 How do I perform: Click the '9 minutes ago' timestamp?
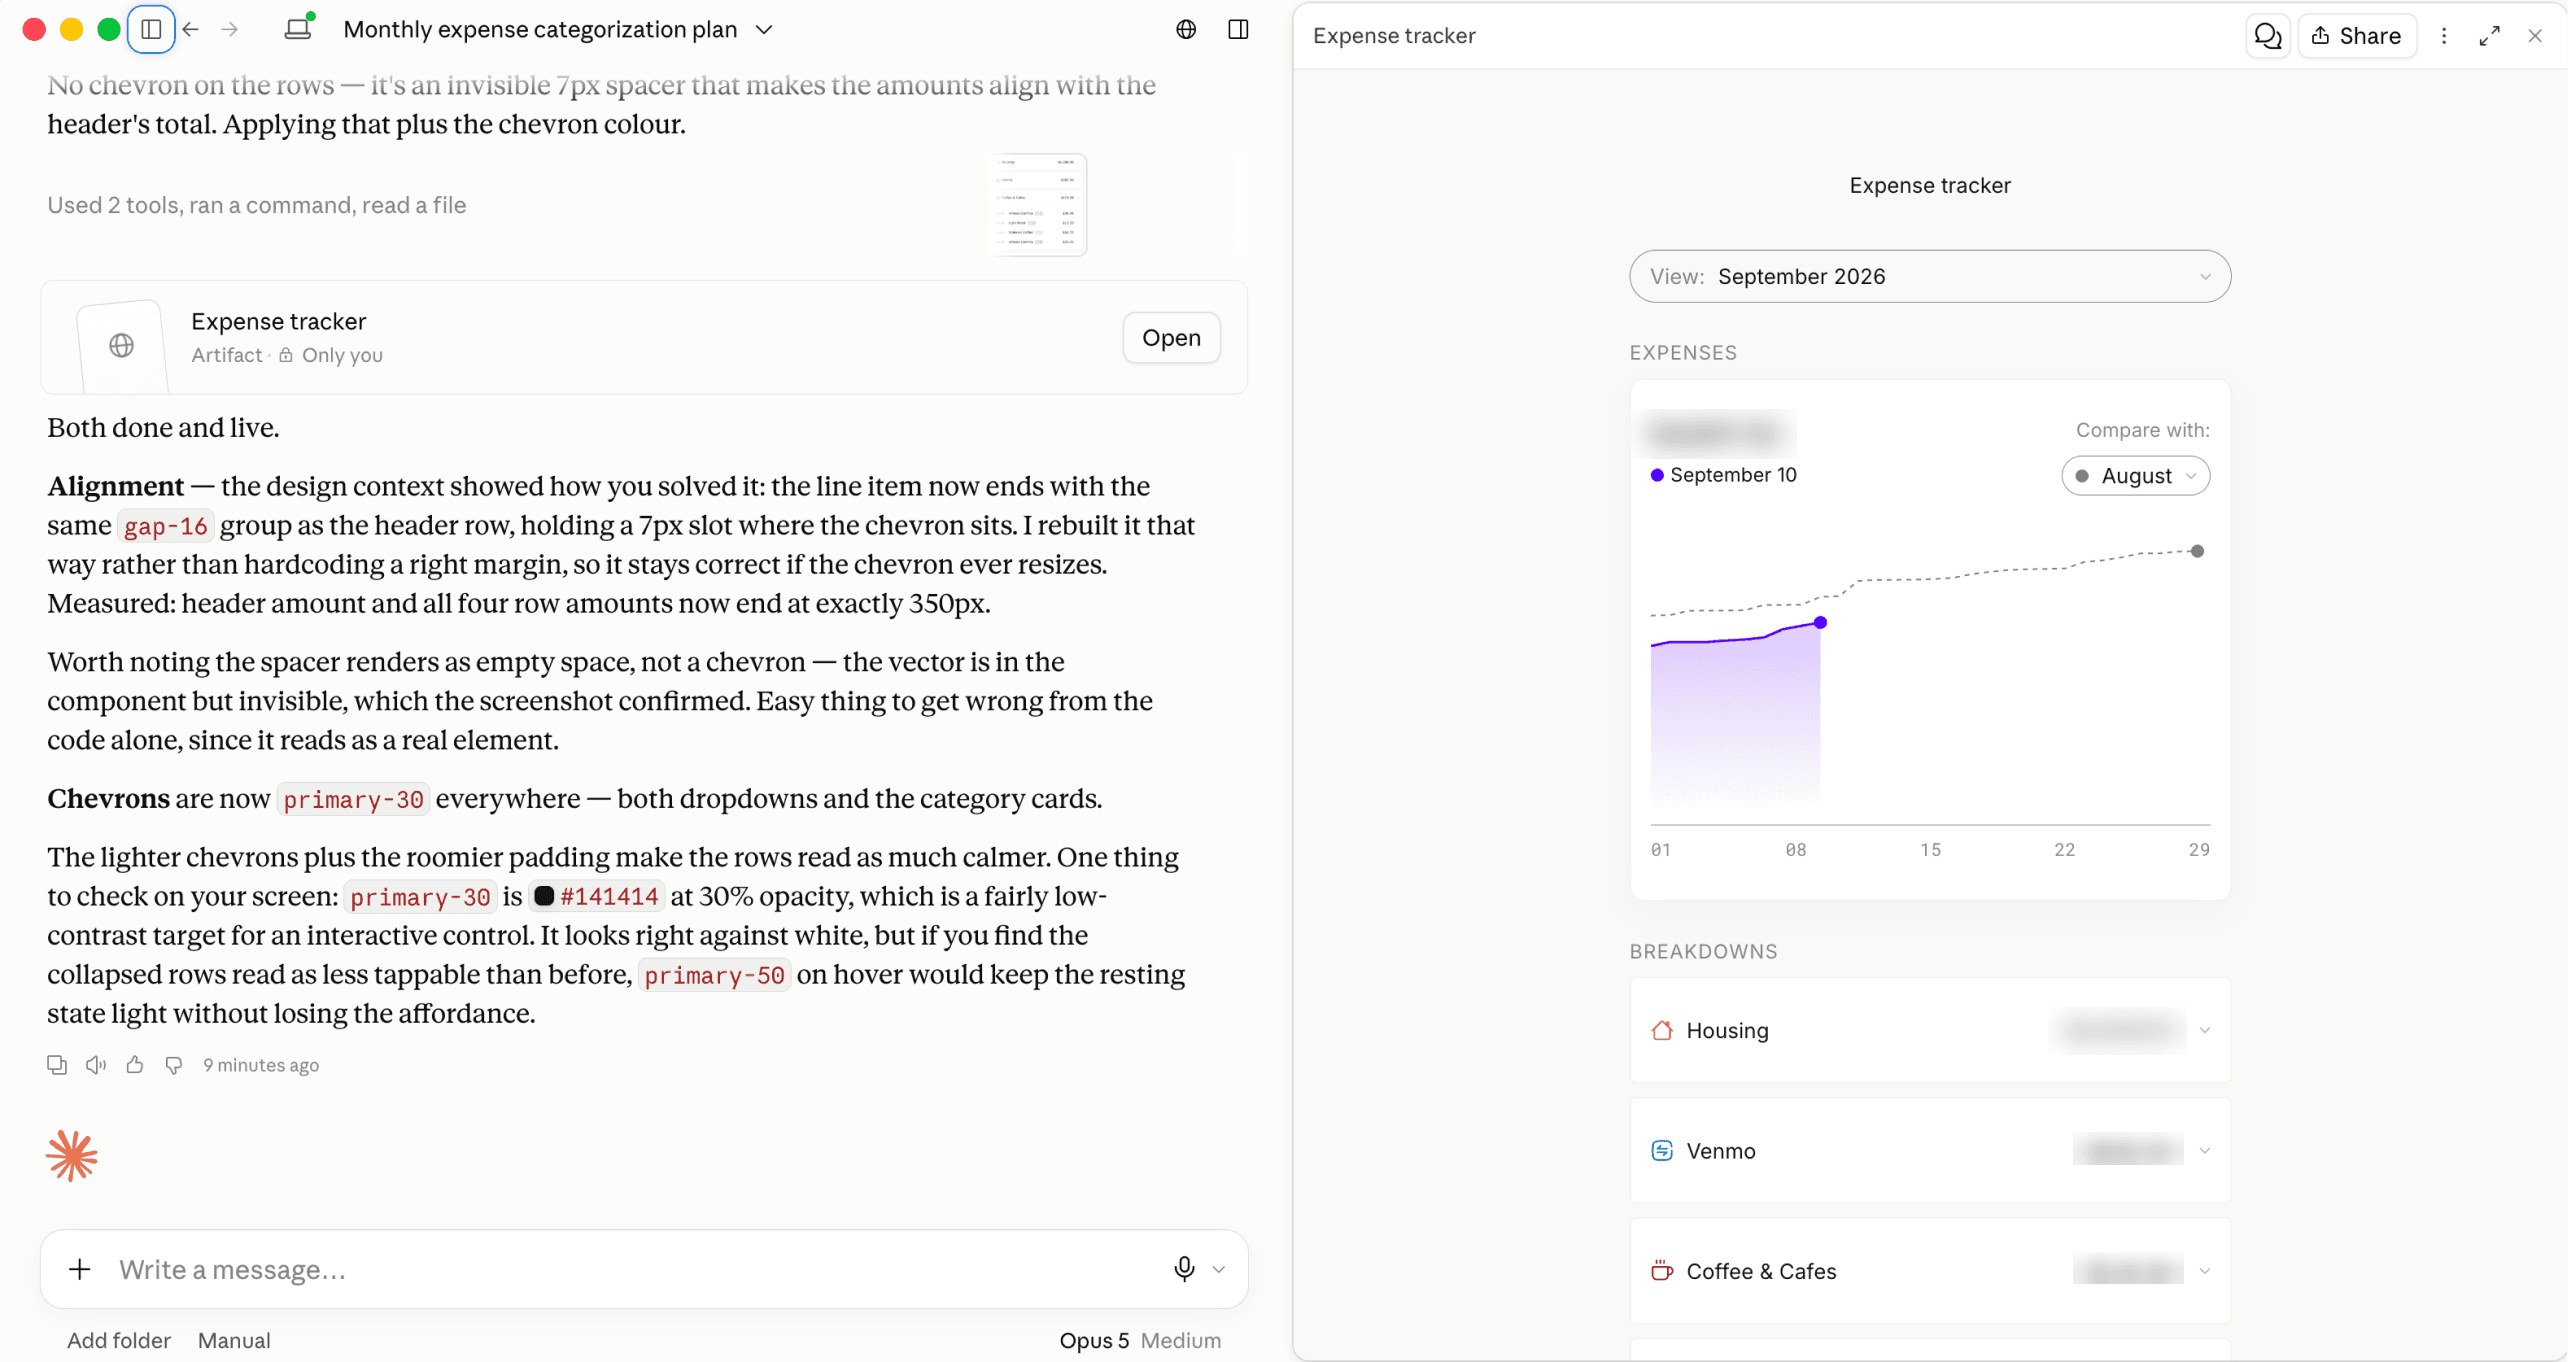(261, 1065)
